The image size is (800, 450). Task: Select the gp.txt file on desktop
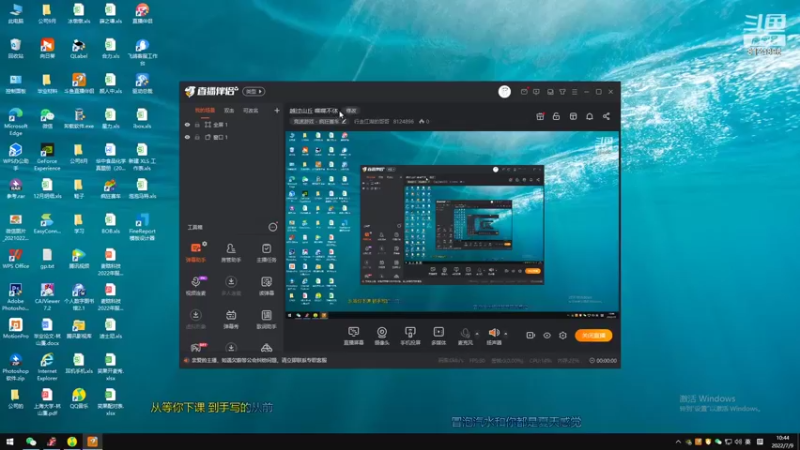coord(47,259)
